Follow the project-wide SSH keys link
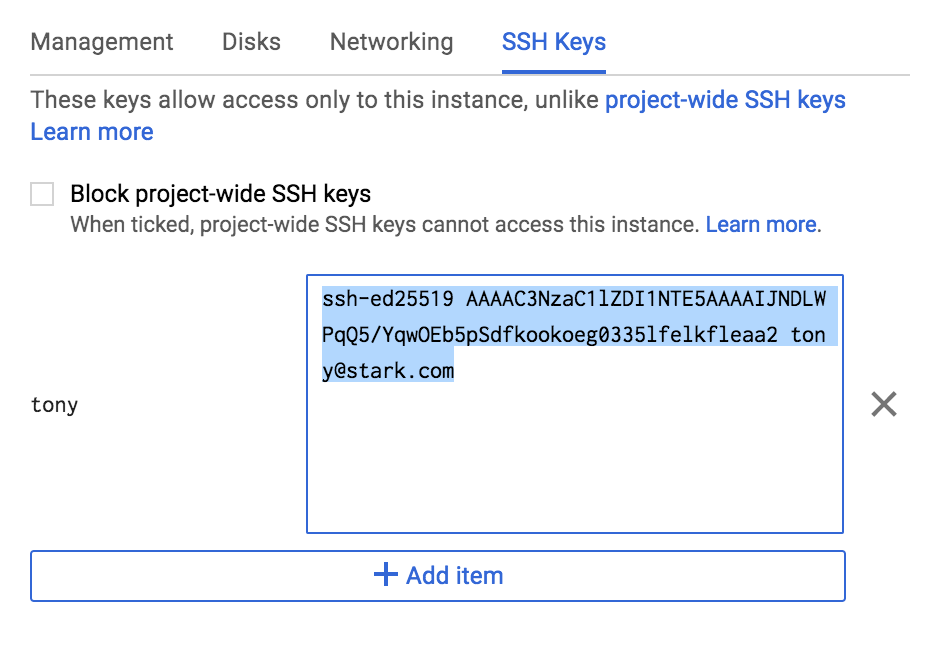Screen dimensions: 946x648 click(x=725, y=100)
